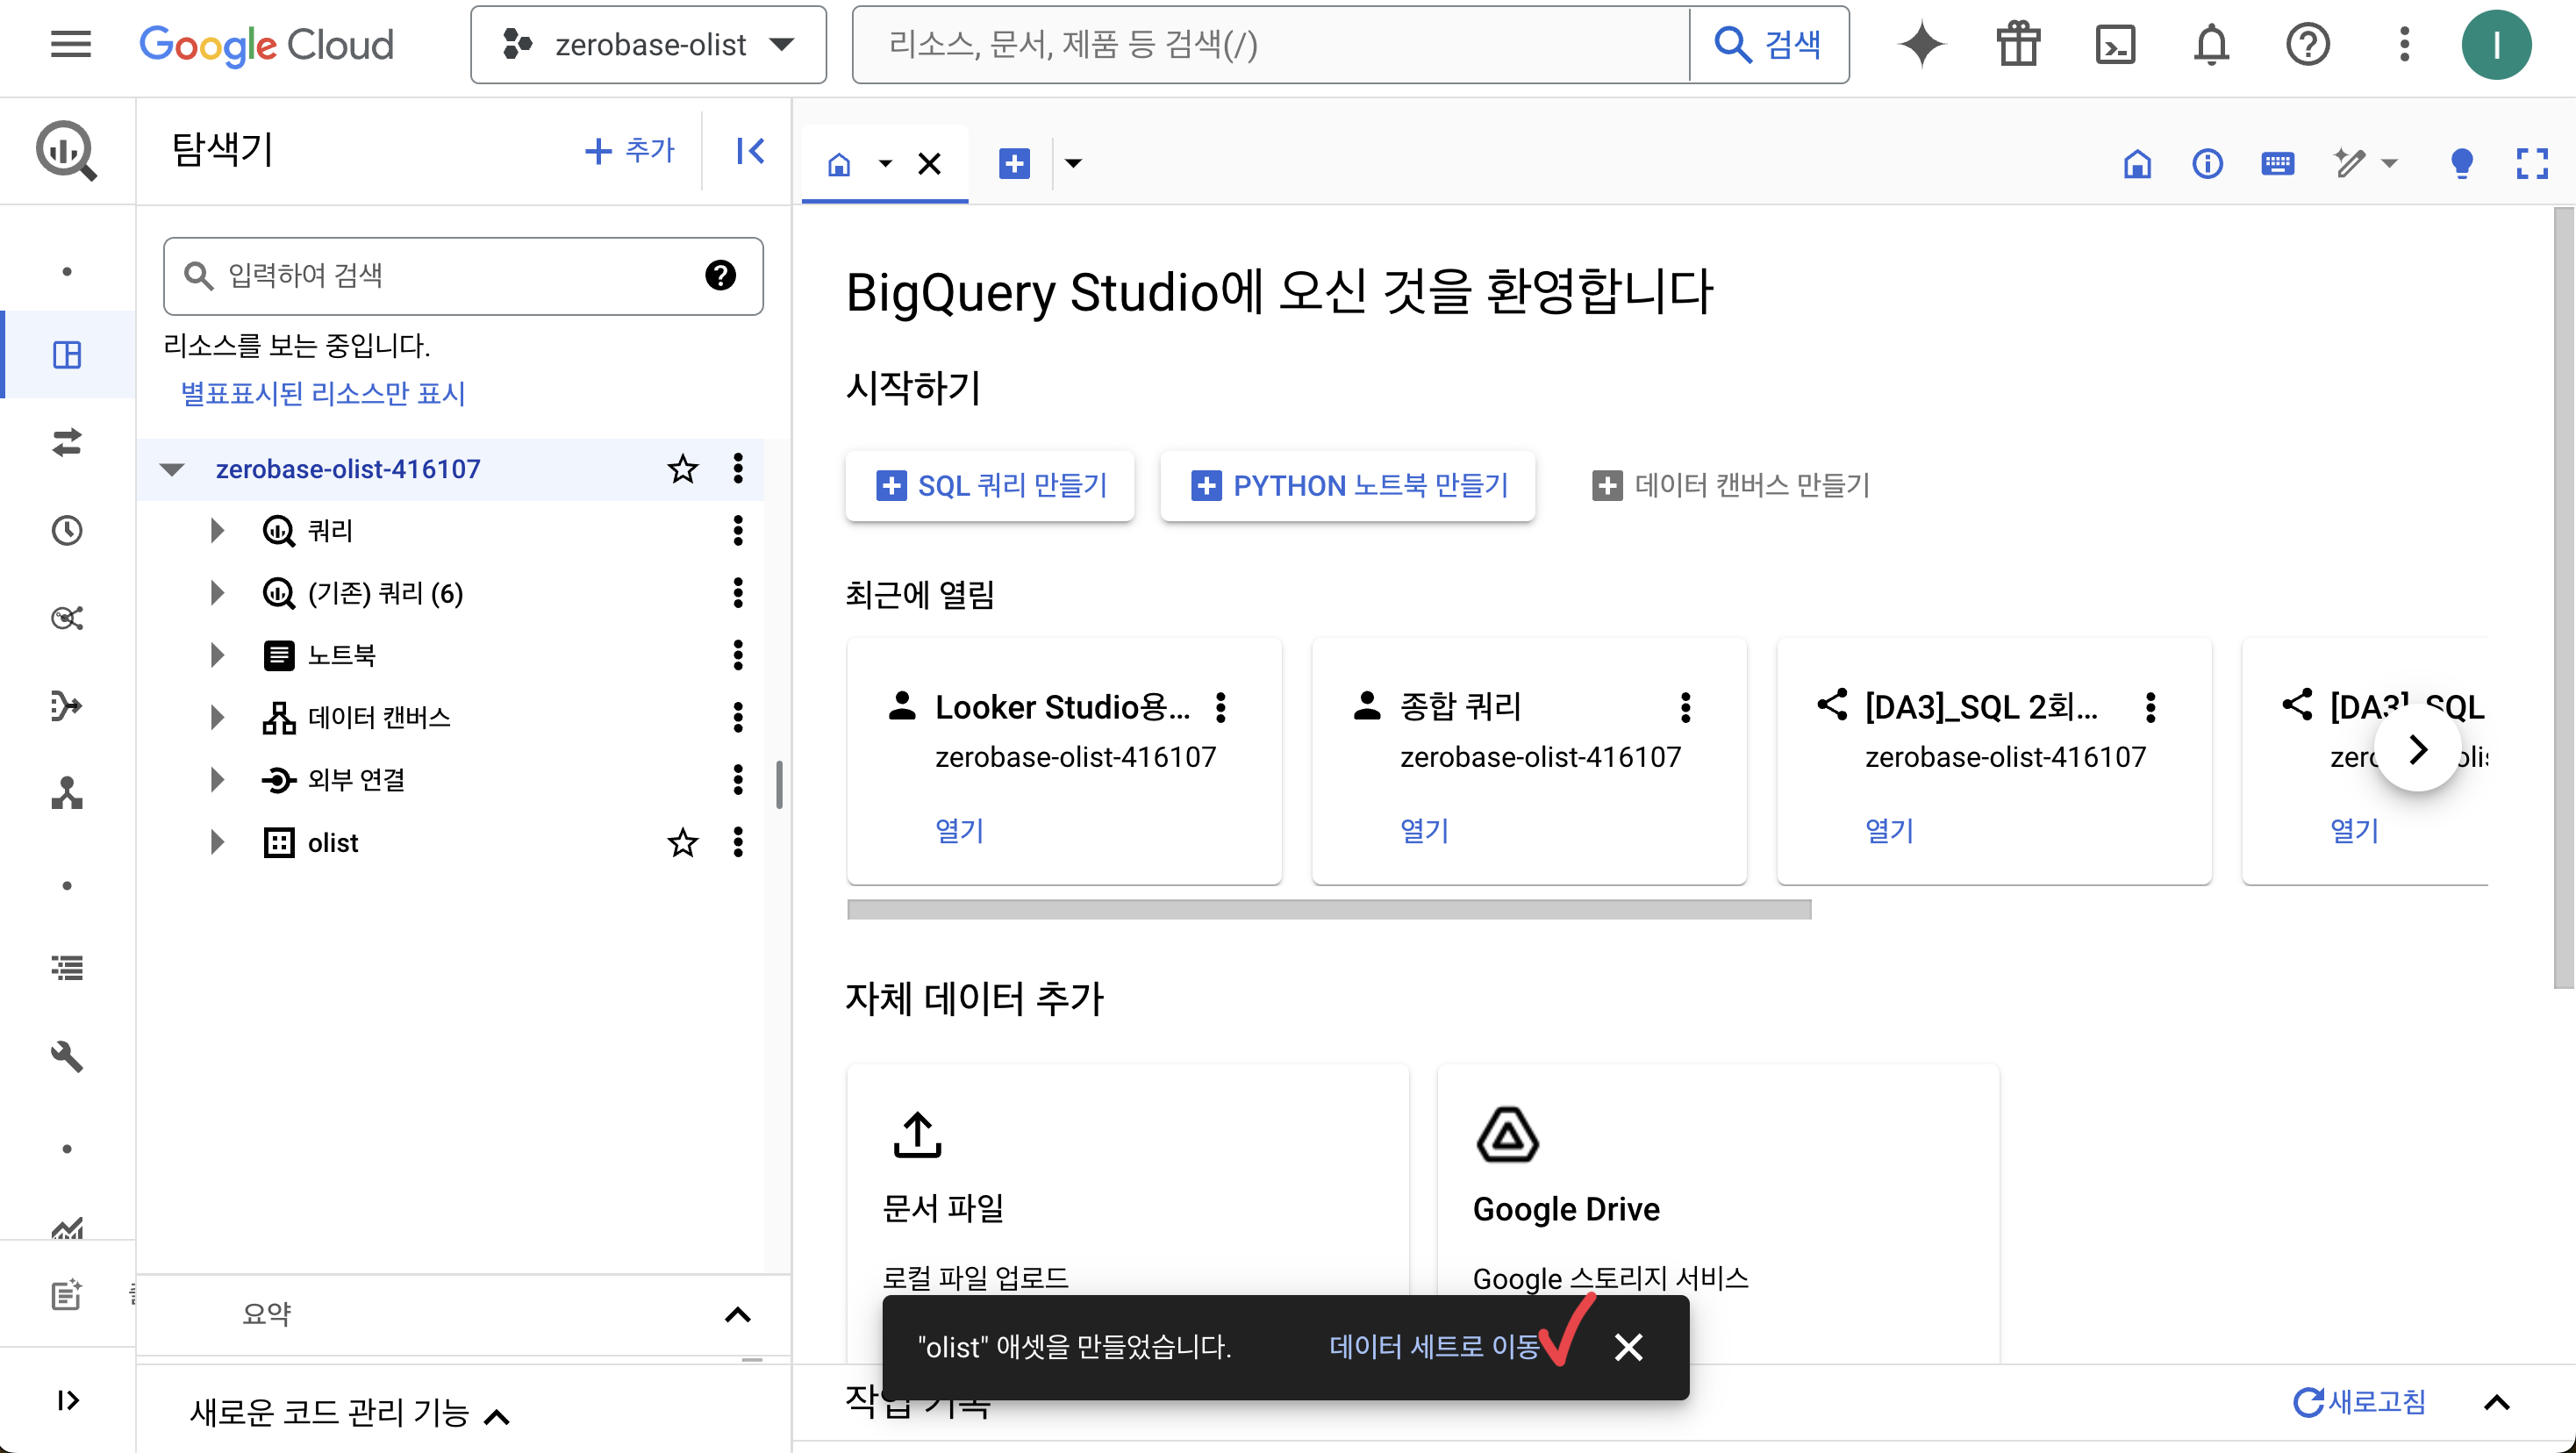2576x1453 pixels.
Task: Toggle full screen mode icon
Action: (2531, 163)
